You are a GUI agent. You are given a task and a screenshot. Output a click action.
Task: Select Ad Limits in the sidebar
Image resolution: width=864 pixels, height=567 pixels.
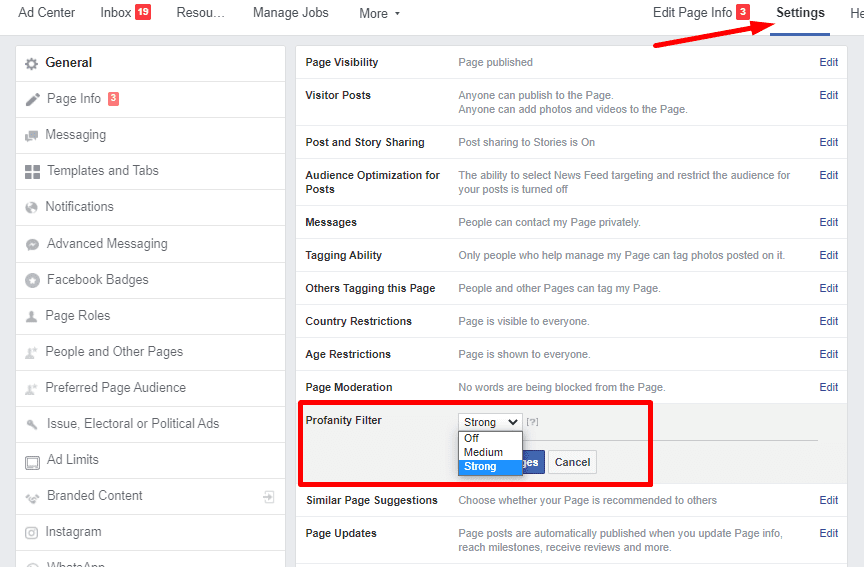[150, 461]
